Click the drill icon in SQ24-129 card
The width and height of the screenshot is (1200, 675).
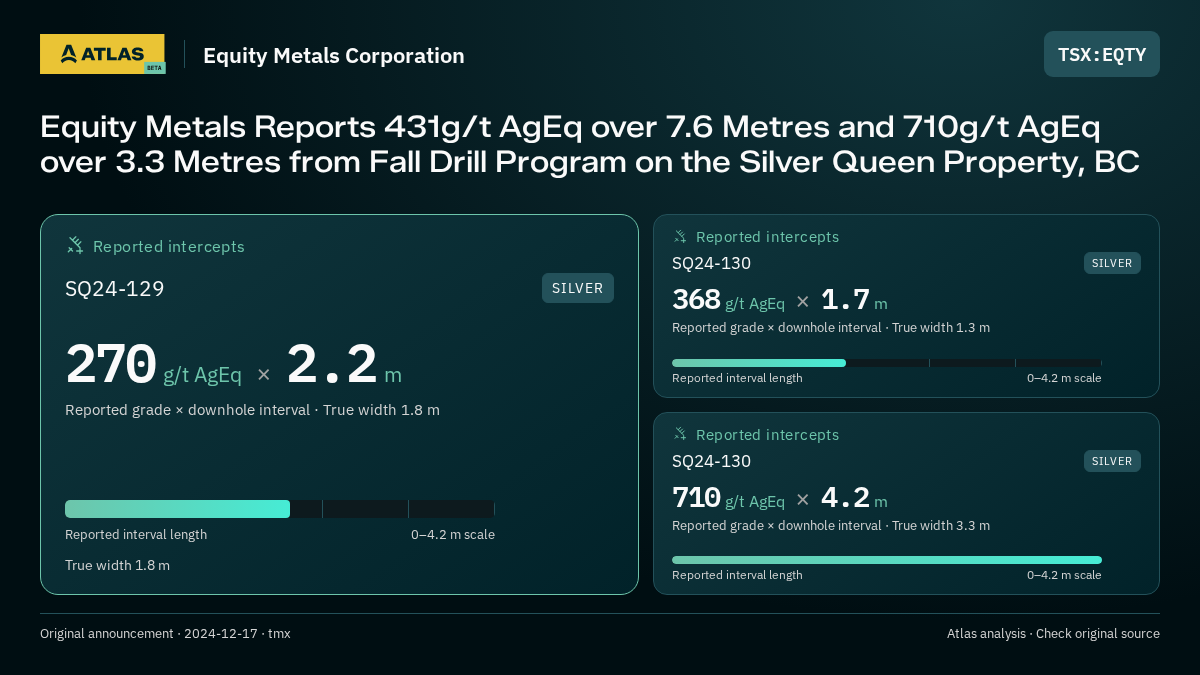click(x=75, y=246)
